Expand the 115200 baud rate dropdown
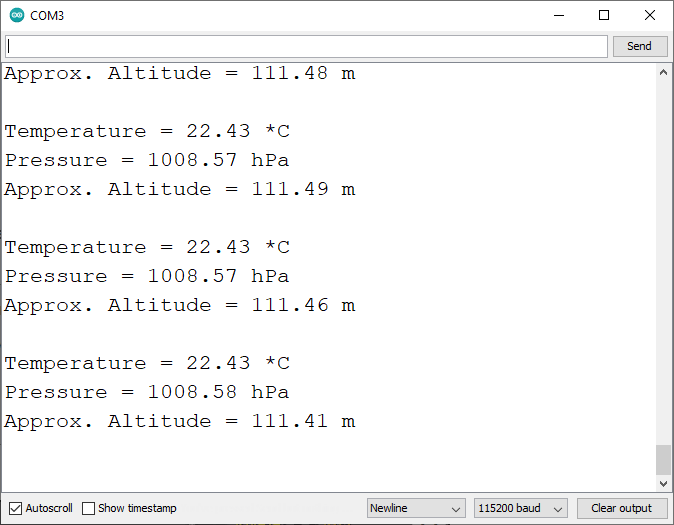This screenshot has width=674, height=525. [x=521, y=508]
